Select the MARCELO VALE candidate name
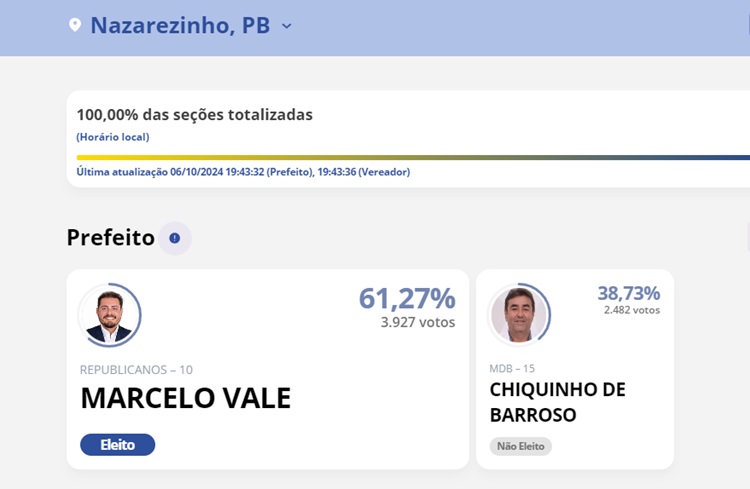The height and width of the screenshot is (489, 750). (x=185, y=398)
